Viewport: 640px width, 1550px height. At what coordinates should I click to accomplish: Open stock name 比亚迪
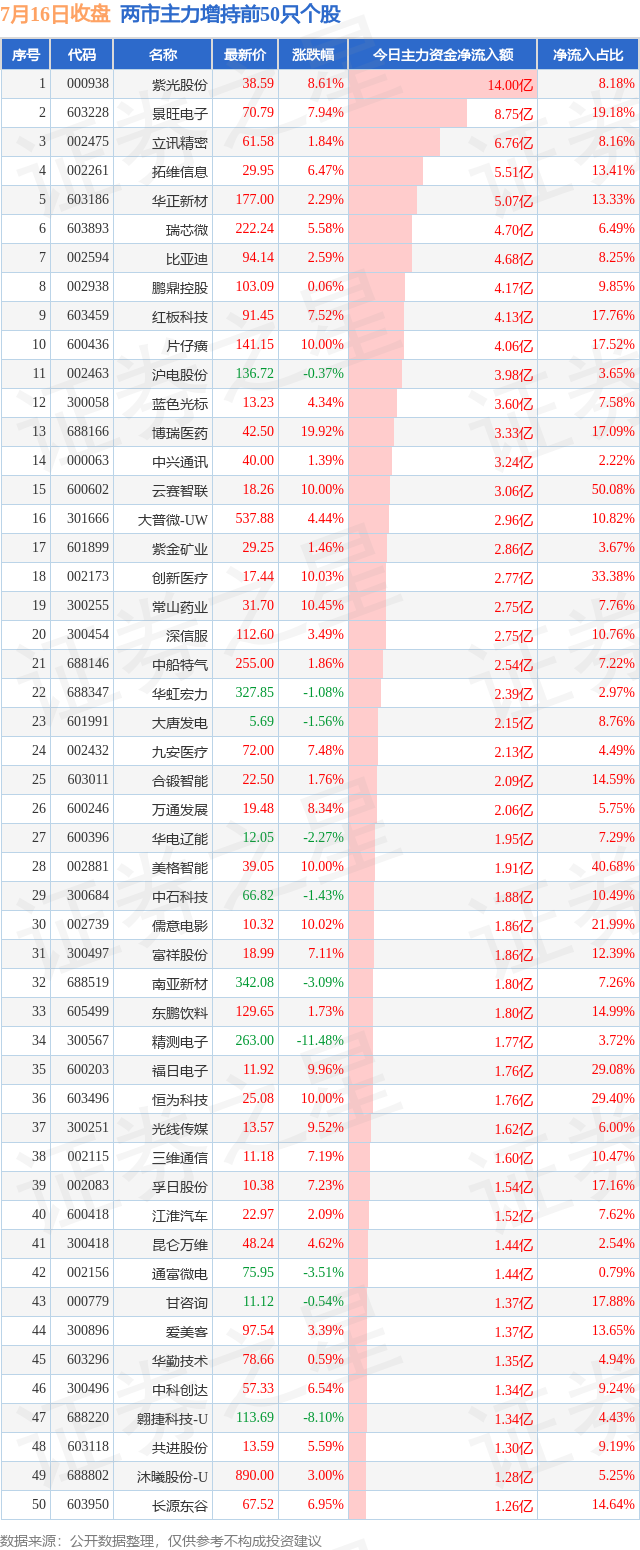(187, 258)
